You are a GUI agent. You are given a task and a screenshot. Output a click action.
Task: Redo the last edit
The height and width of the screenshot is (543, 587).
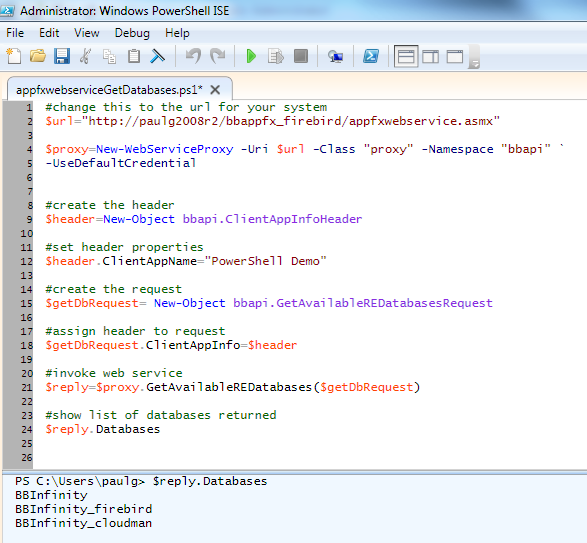[x=218, y=57]
